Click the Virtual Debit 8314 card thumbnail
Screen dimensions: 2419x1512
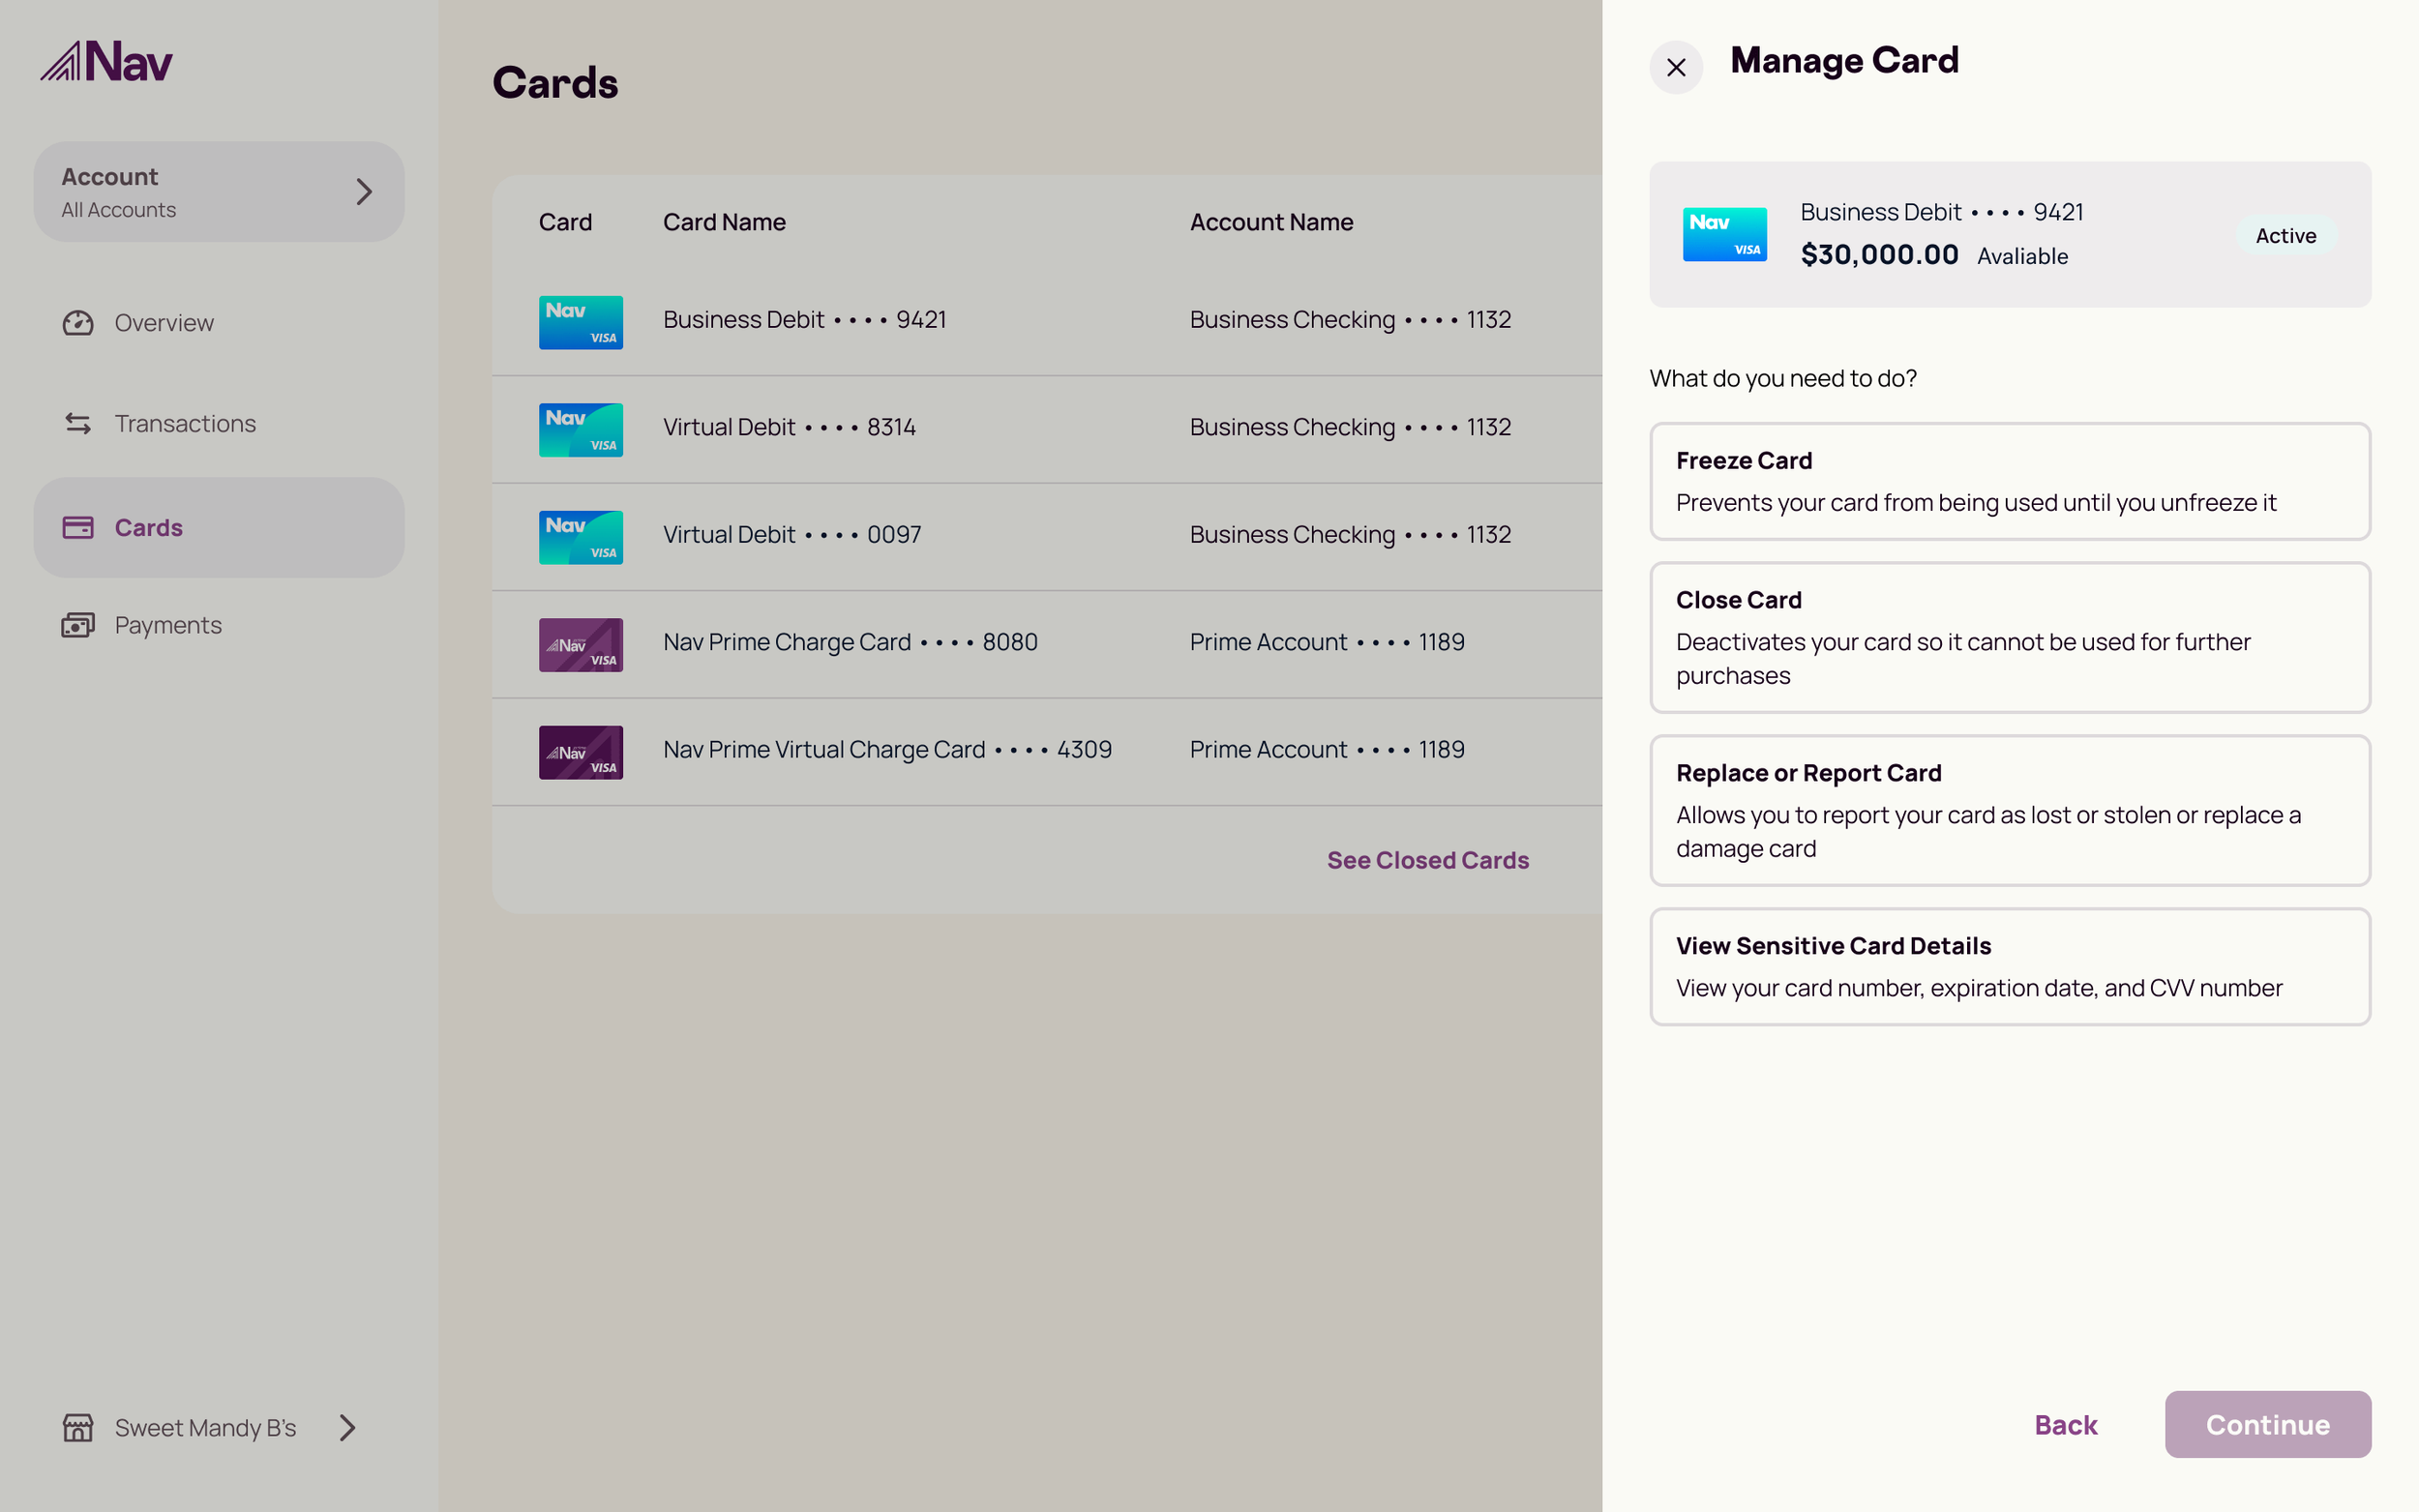coord(581,430)
